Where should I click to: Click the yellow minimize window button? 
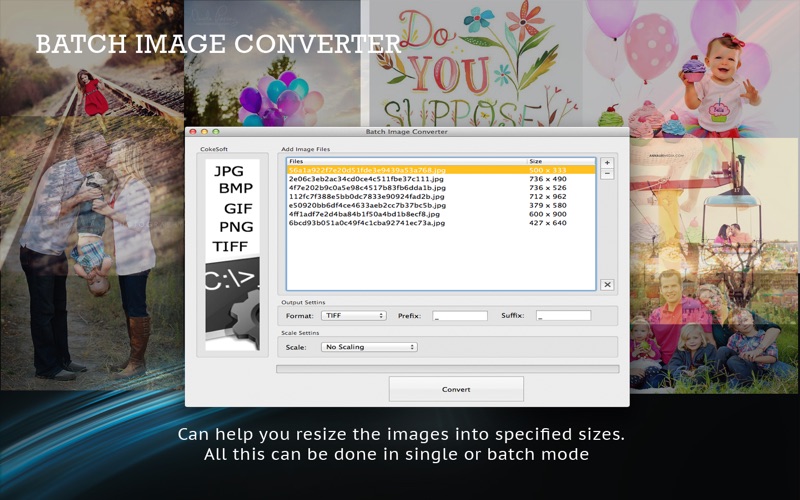point(203,132)
